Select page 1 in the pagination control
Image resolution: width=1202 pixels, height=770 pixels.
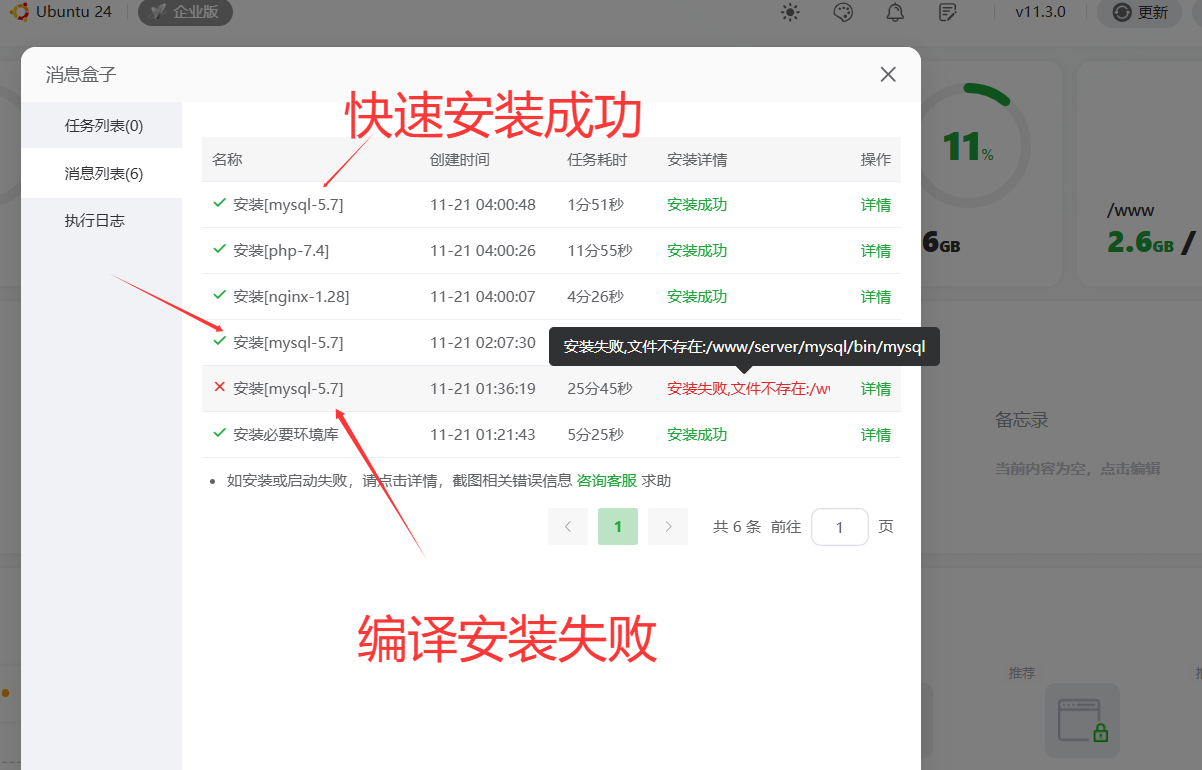coord(617,526)
